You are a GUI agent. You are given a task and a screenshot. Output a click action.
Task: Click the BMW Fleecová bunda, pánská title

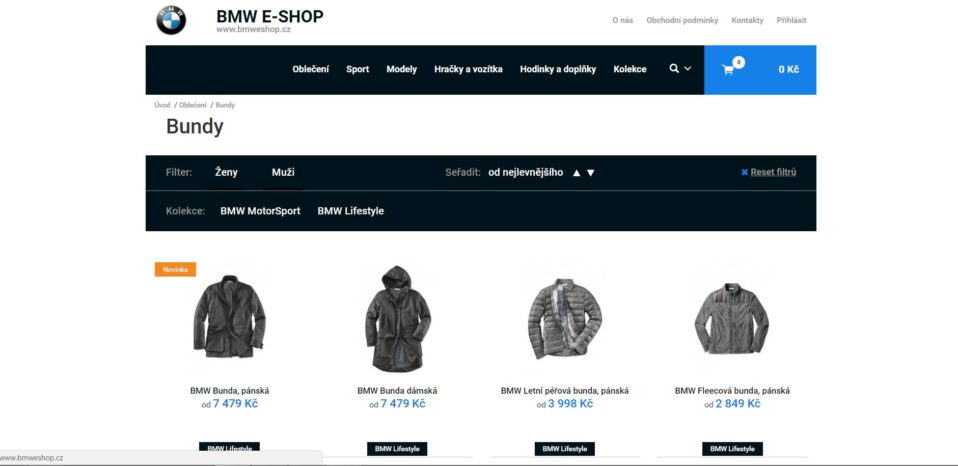click(732, 390)
